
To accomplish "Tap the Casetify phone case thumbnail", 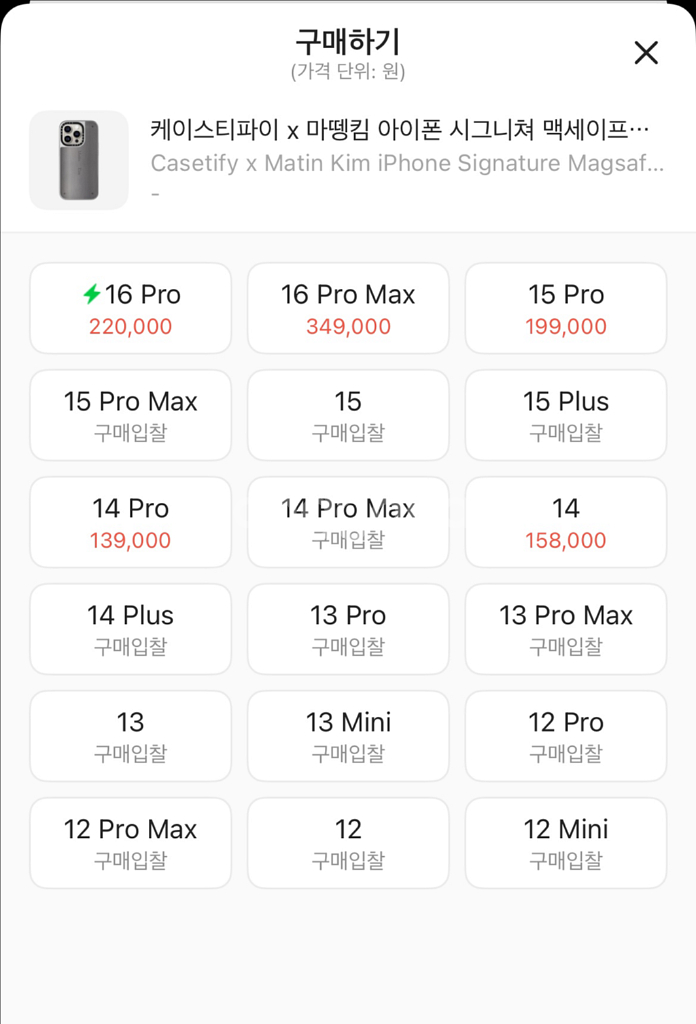I will pyautogui.click(x=79, y=160).
